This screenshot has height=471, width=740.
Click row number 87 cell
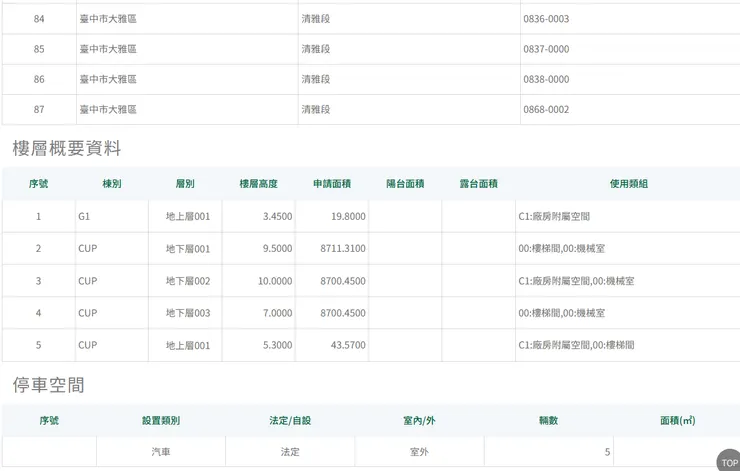39,109
